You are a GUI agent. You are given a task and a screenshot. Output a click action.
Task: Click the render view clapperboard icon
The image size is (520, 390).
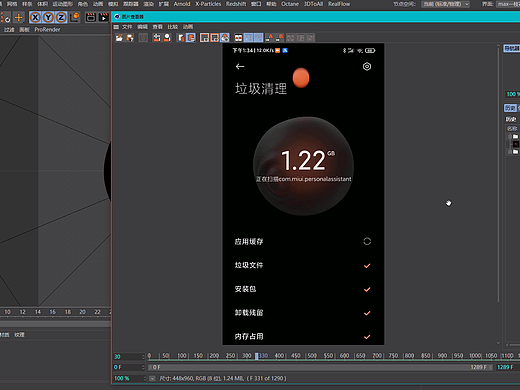91,17
